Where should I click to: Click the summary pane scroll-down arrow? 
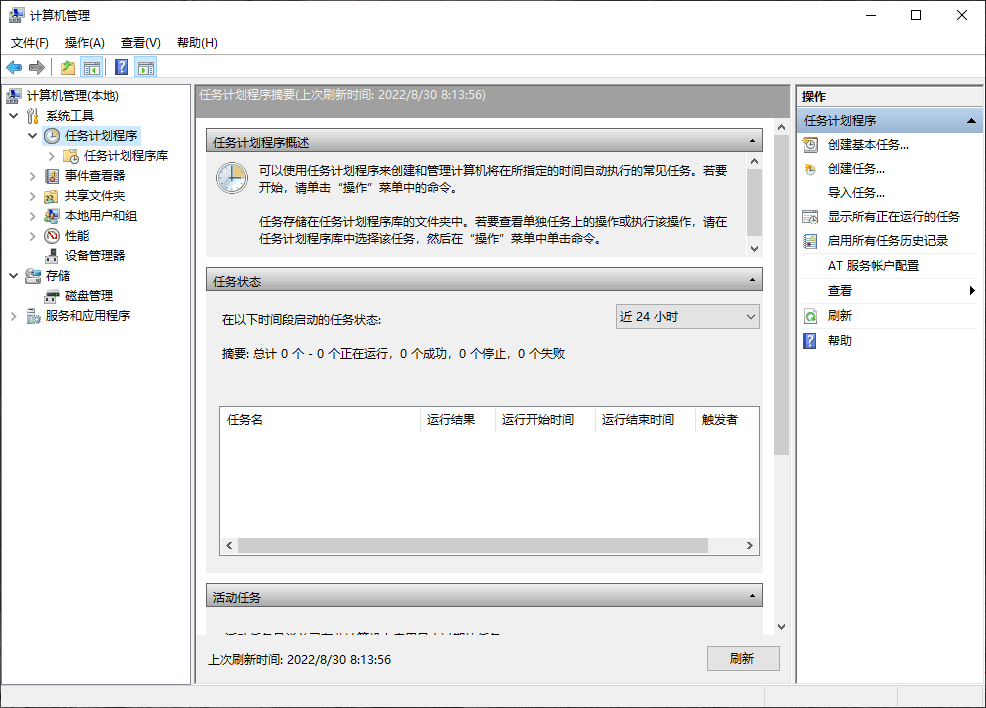[x=781, y=626]
